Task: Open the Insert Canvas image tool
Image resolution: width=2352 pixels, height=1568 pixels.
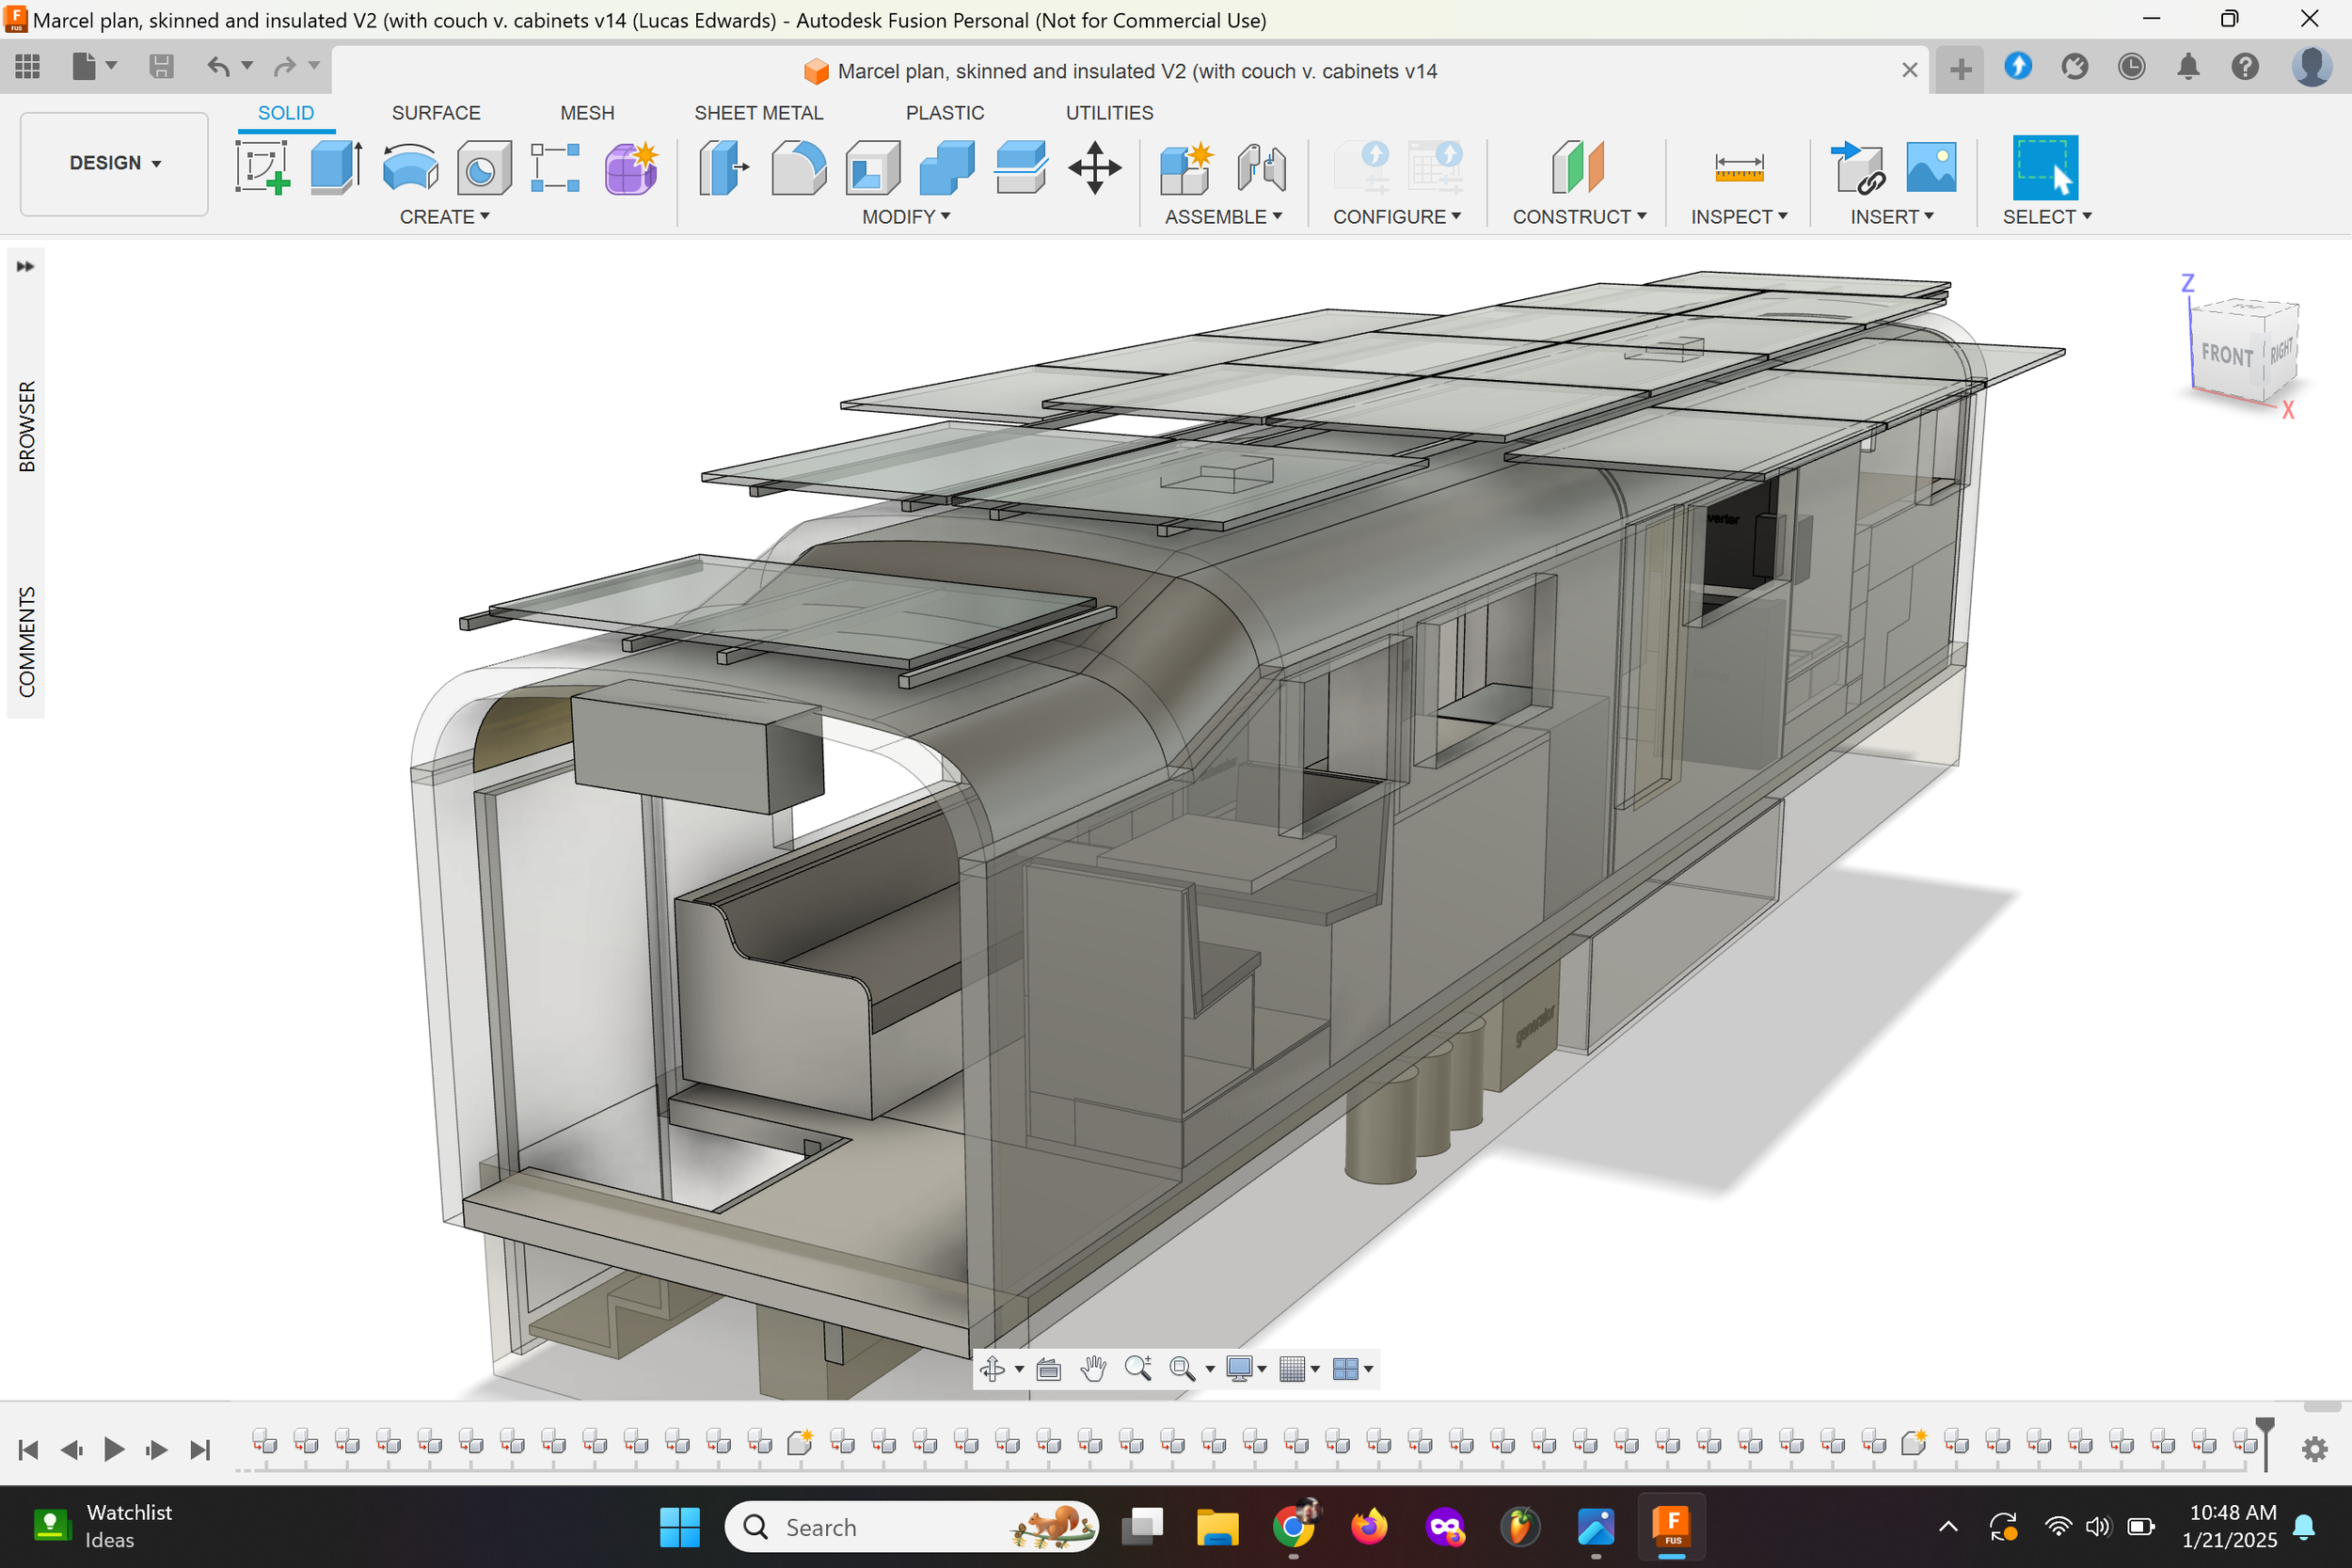Action: click(1931, 167)
